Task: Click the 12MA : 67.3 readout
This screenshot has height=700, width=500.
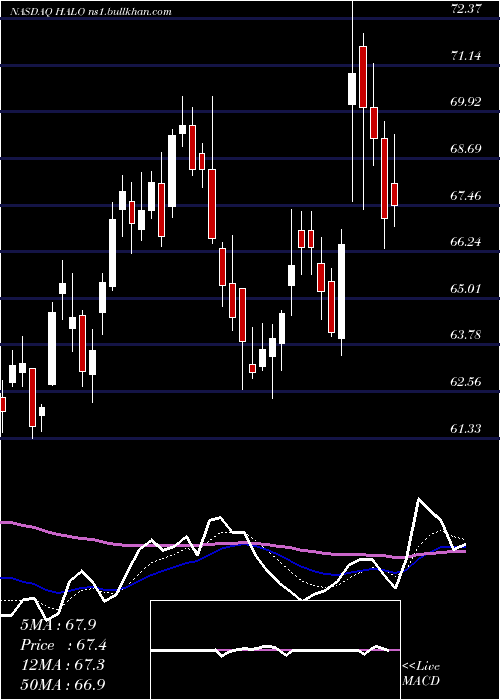Action: tap(62, 665)
